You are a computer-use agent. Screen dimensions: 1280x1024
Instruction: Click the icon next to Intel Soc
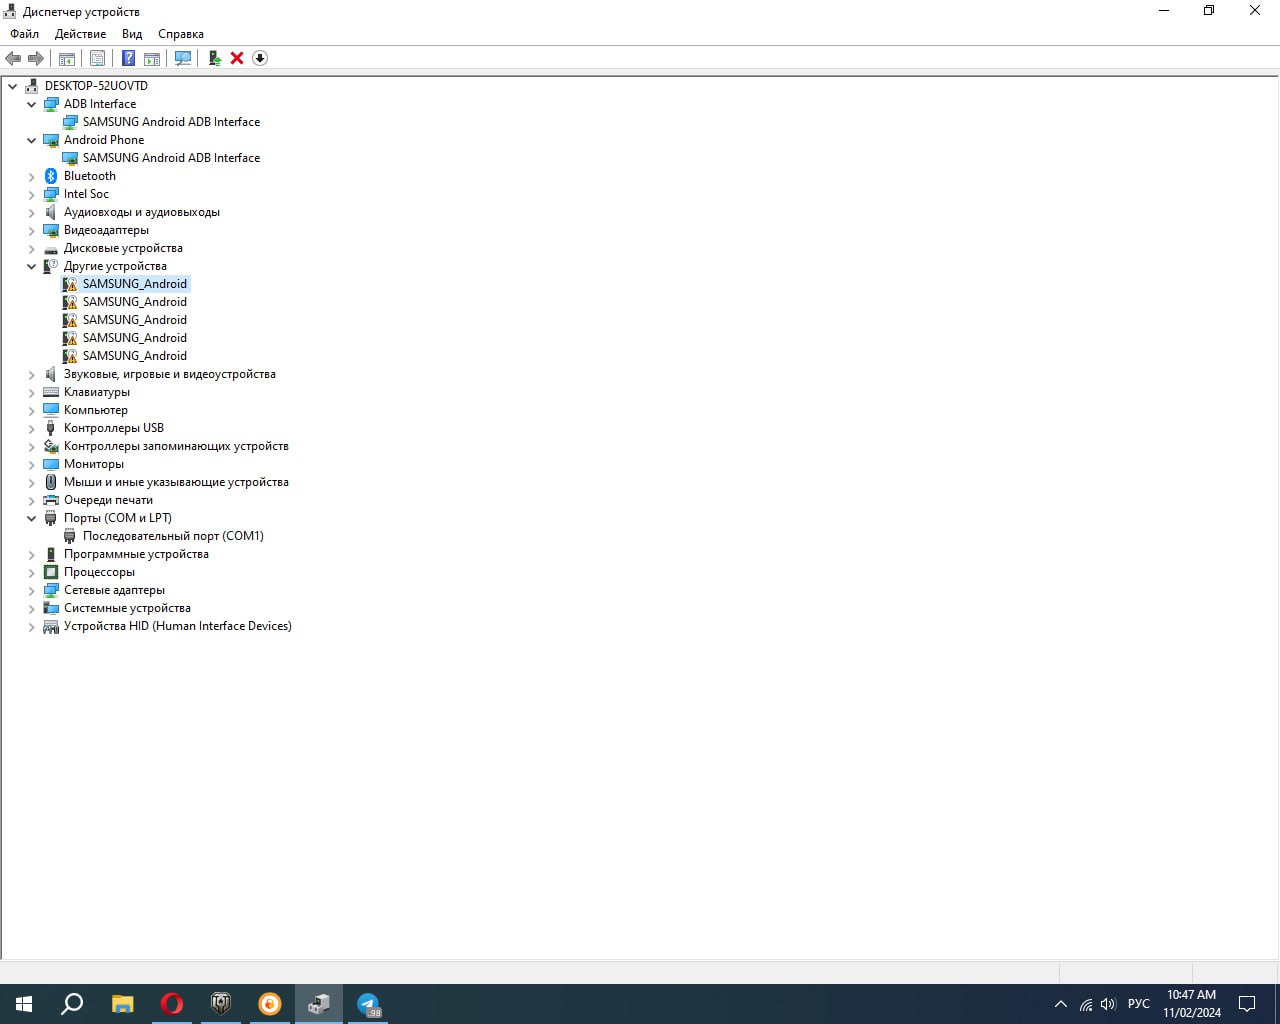tap(51, 194)
